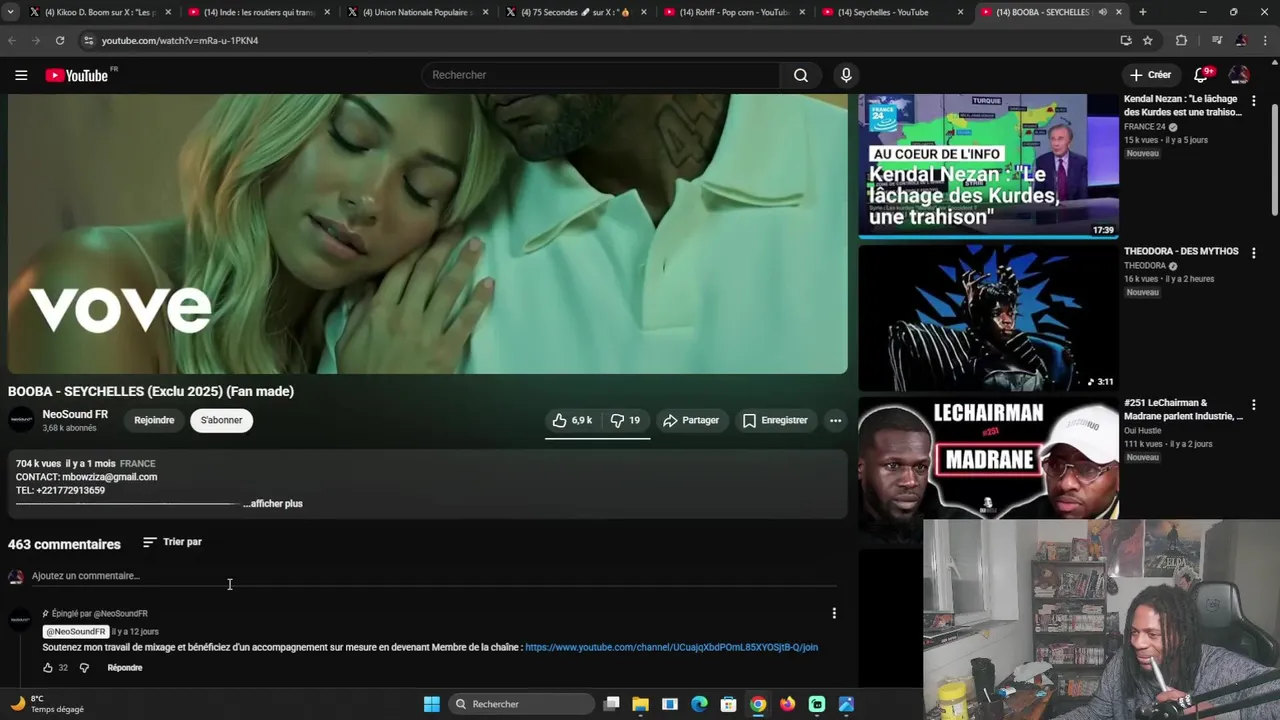Screen dimensions: 1280x720
Task: Click the YouTube Rechercher search field
Action: (600, 75)
